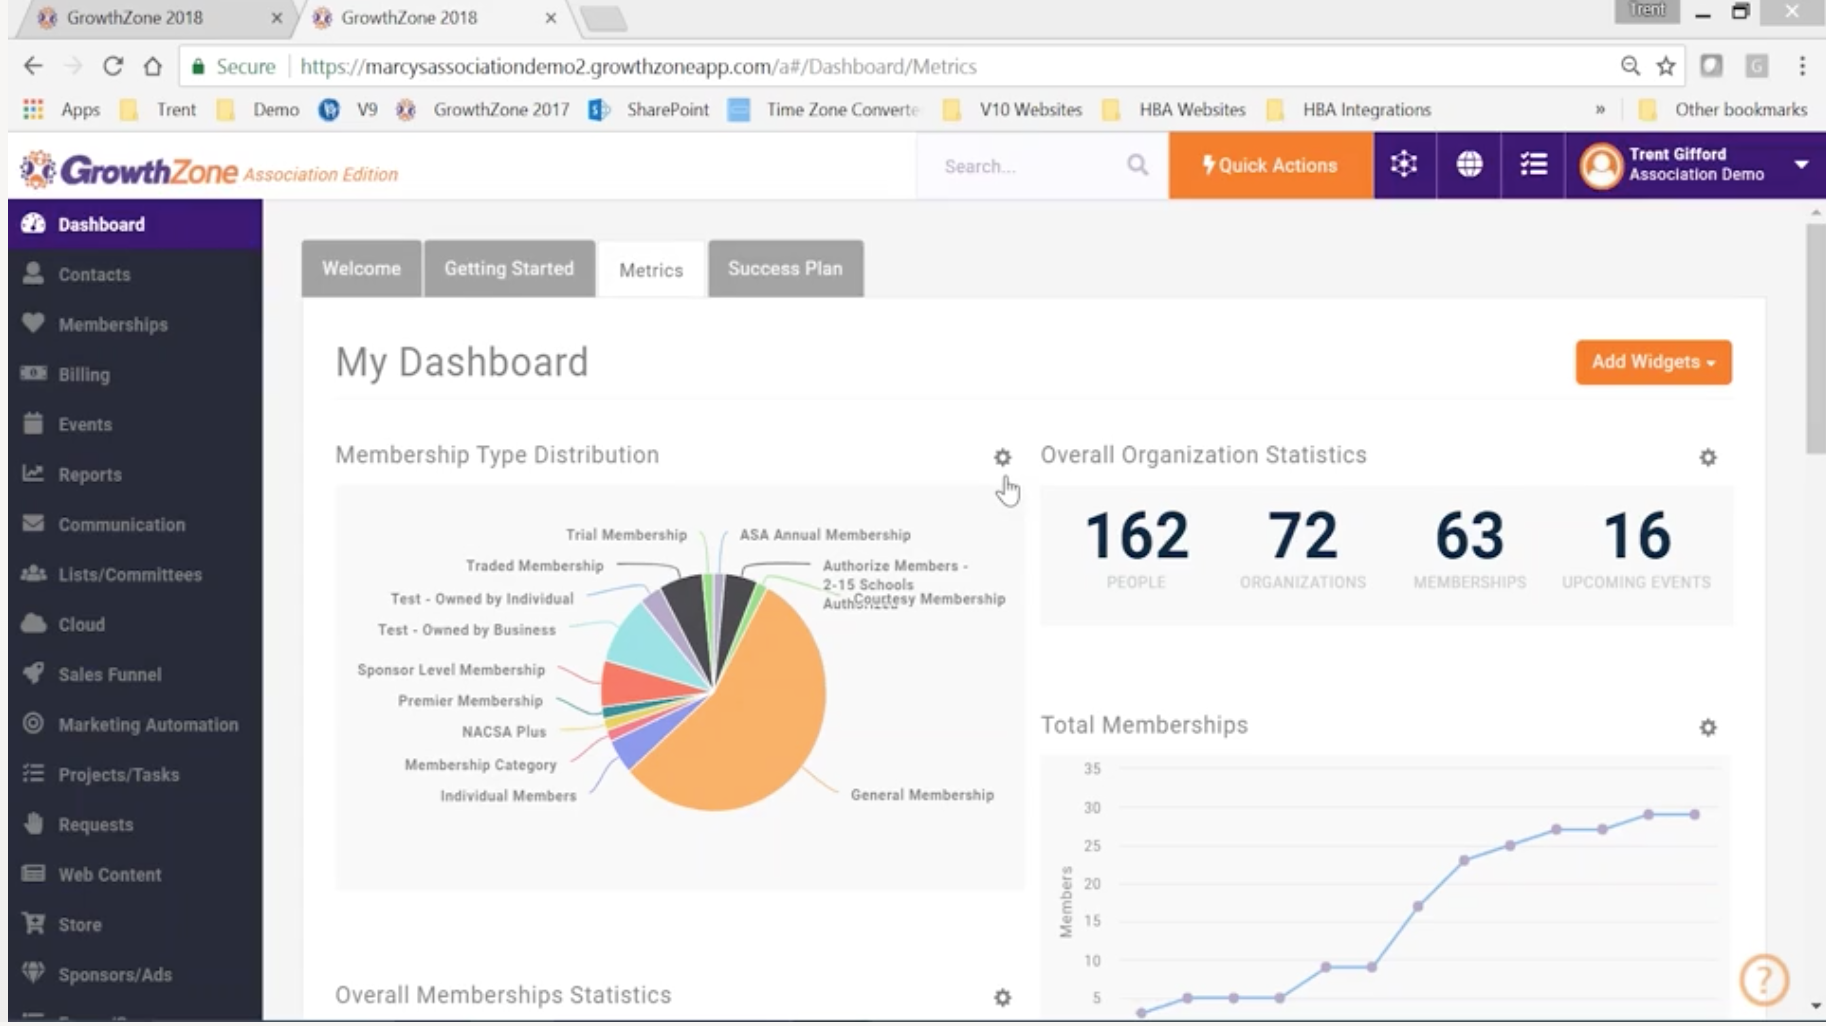
Task: Open the Store cart icon
Action: click(x=33, y=923)
